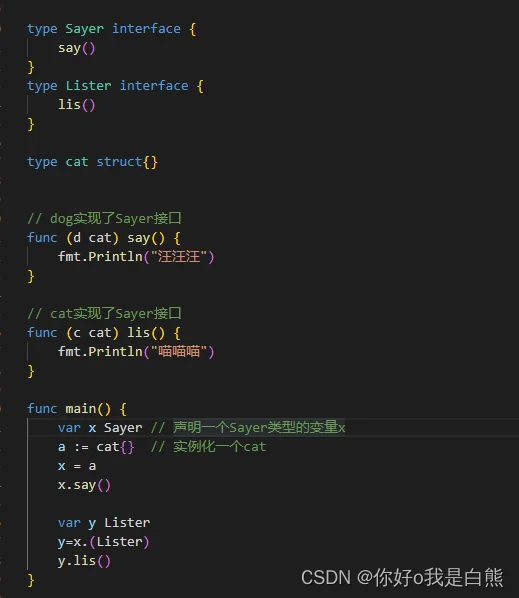This screenshot has height=598, width=519.
Task: Click the var y Lister declaration
Action: click(x=104, y=522)
